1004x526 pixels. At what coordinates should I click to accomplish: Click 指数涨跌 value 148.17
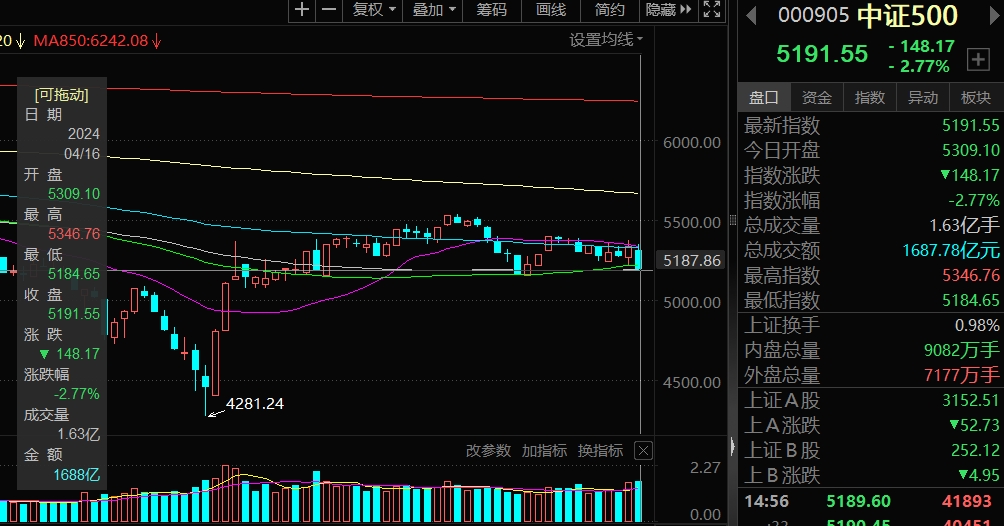tap(970, 176)
